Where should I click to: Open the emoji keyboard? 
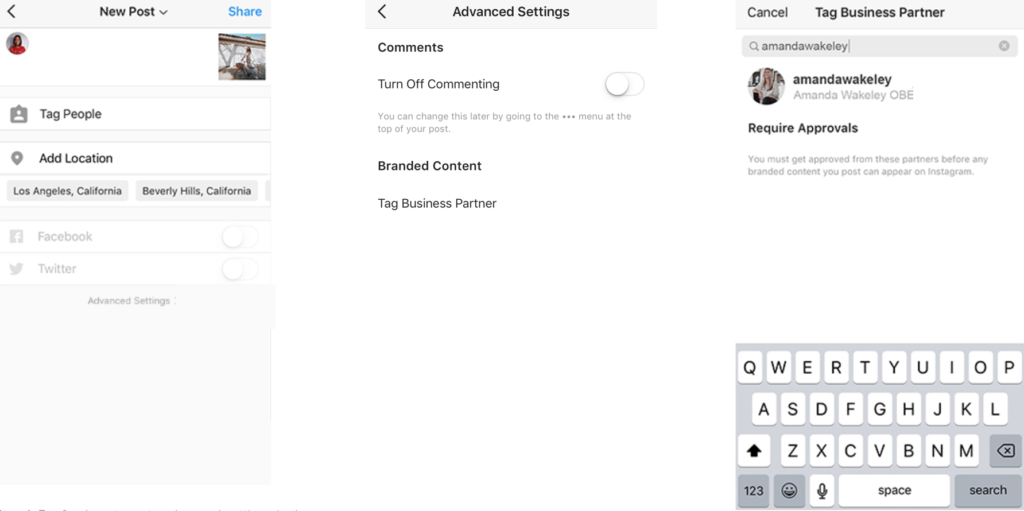tap(789, 490)
